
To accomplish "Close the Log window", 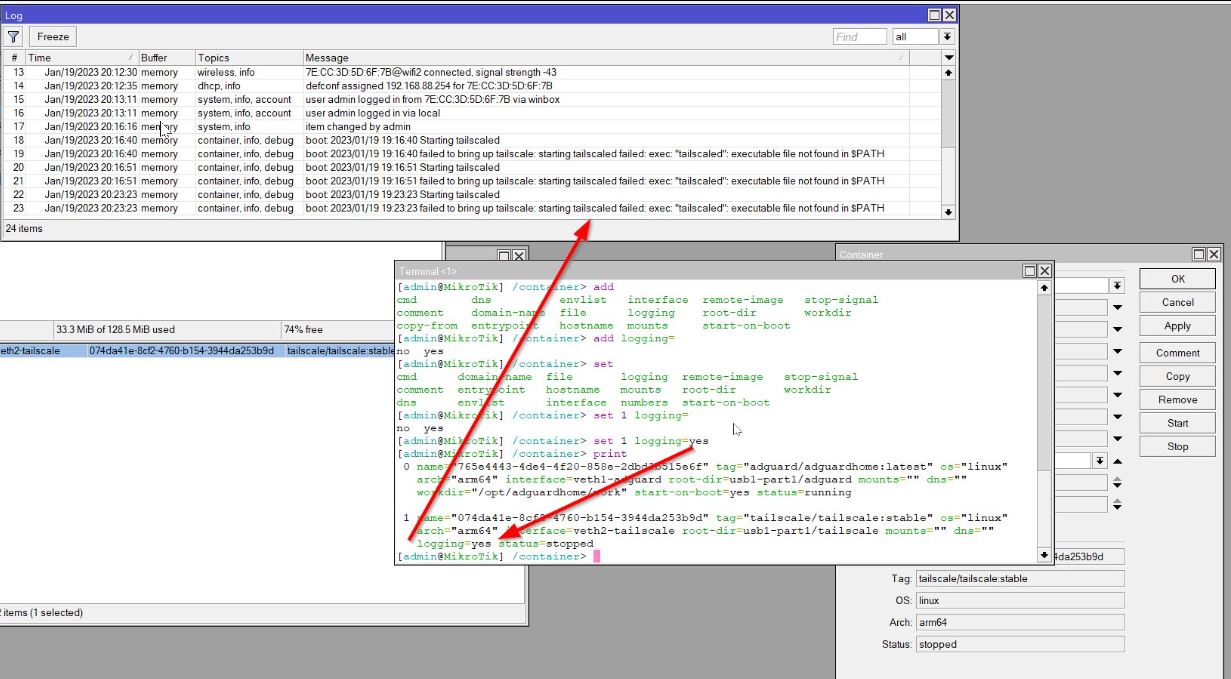I will click(949, 15).
